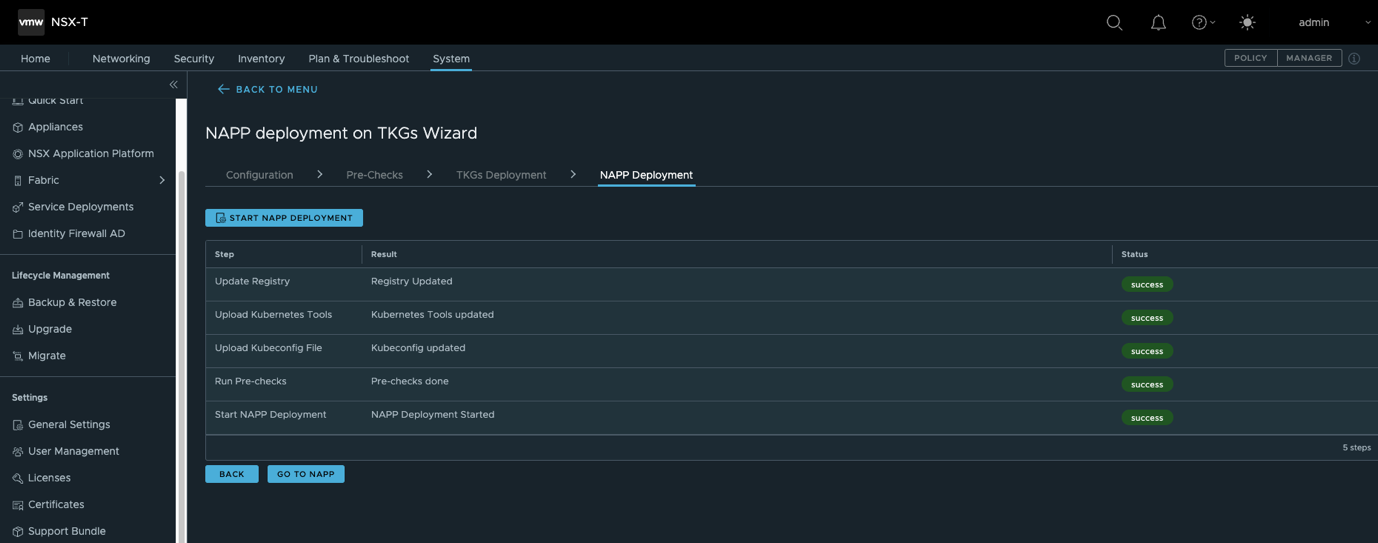Click the Fabric sidebar icon
Image resolution: width=1378 pixels, height=543 pixels.
click(17, 181)
